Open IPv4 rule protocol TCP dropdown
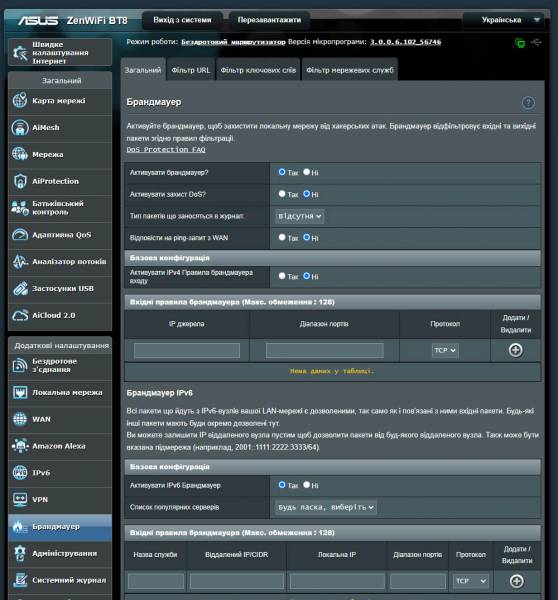This screenshot has width=558, height=600. 445,350
